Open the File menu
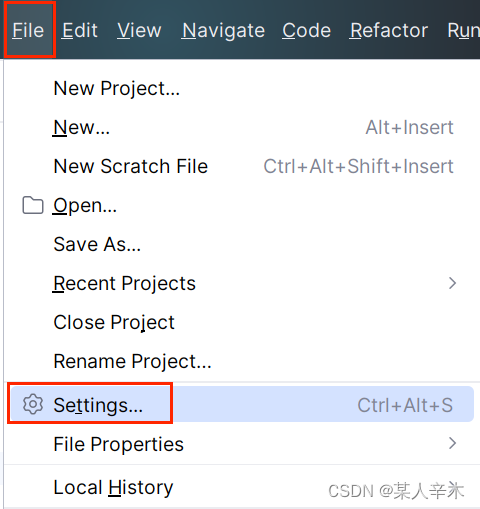Image resolution: width=480 pixels, height=509 pixels. tap(28, 30)
